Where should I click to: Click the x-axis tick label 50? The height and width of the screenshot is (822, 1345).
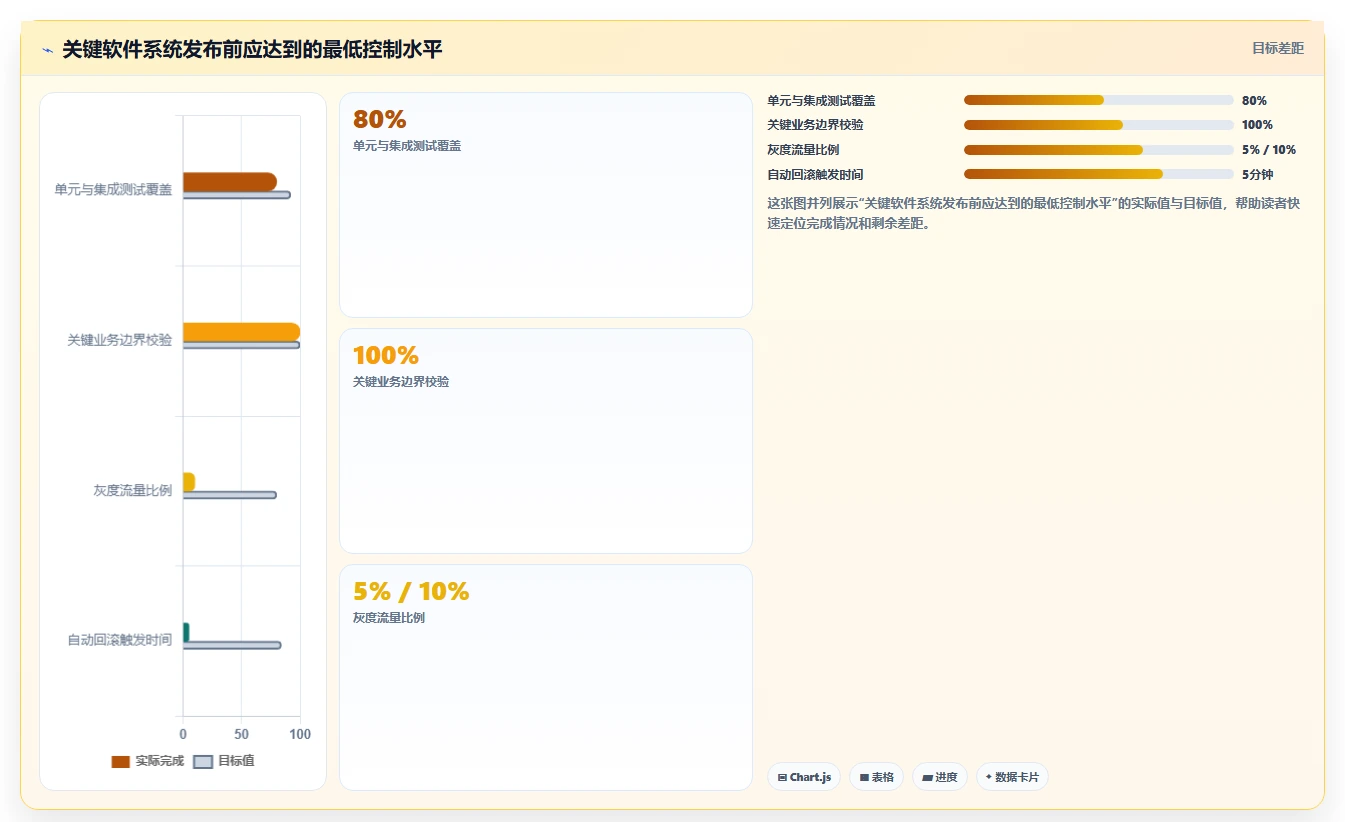(x=241, y=734)
